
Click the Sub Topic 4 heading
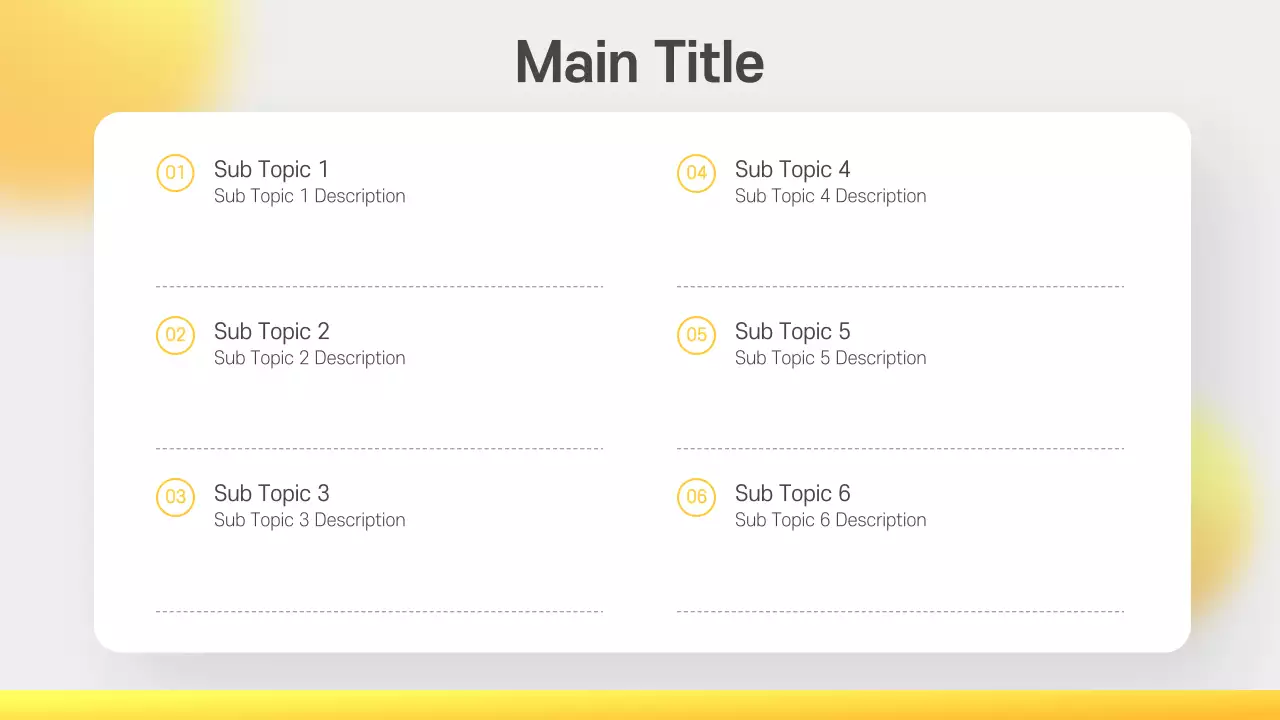point(792,169)
